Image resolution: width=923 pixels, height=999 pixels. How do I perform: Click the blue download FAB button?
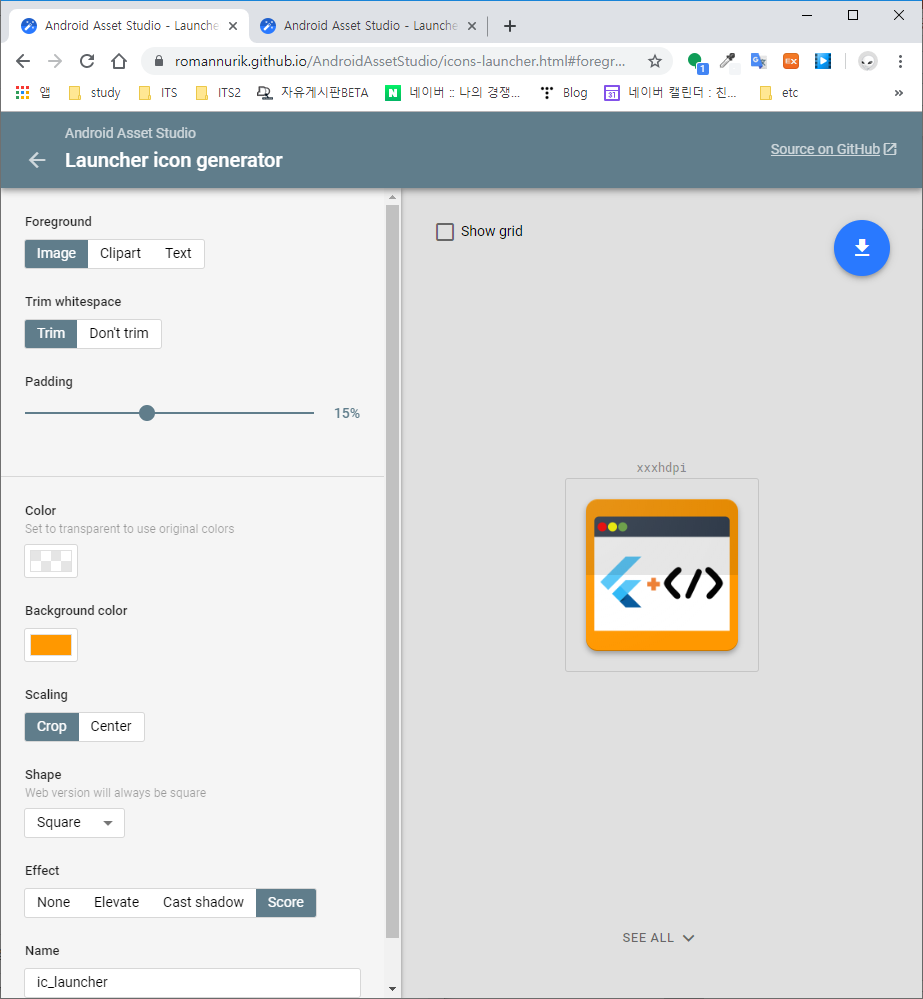click(x=861, y=248)
